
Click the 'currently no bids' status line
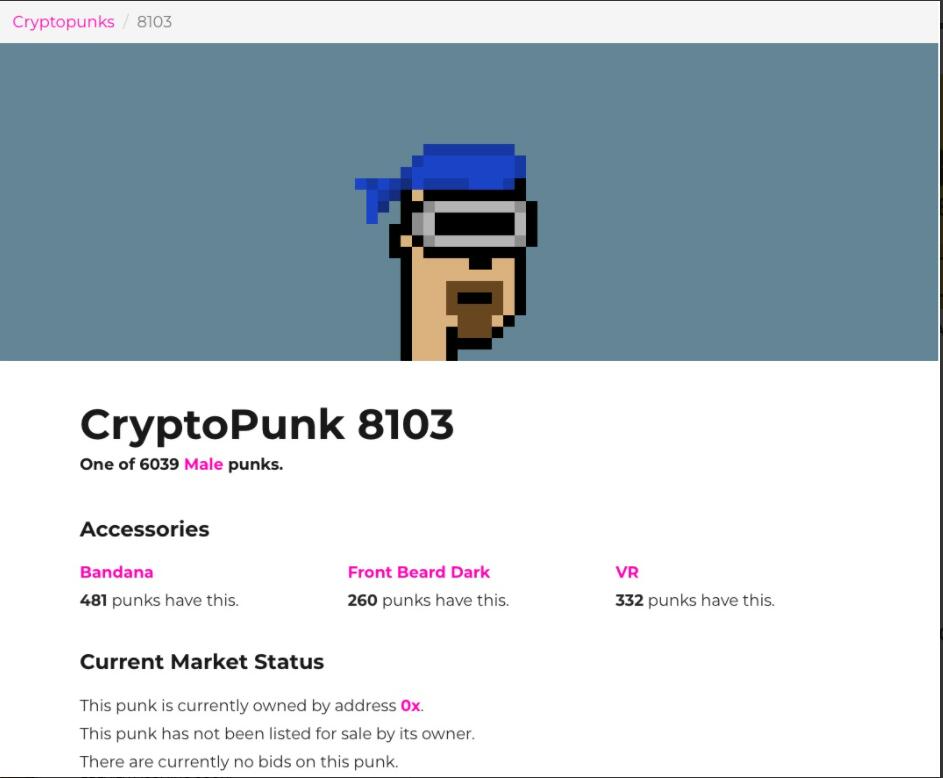click(x=239, y=762)
